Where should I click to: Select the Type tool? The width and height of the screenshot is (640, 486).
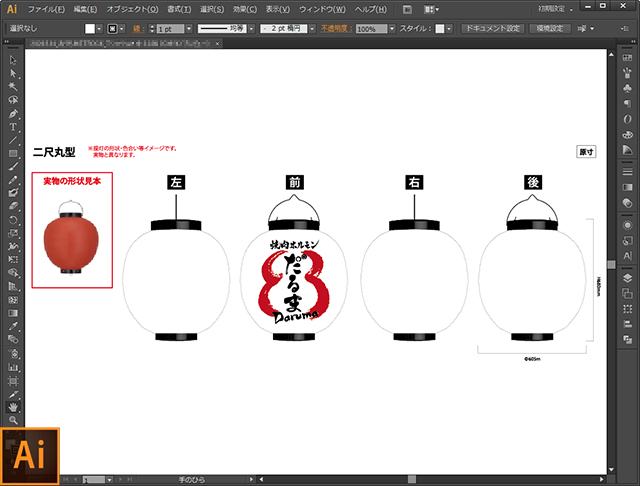coord(13,127)
